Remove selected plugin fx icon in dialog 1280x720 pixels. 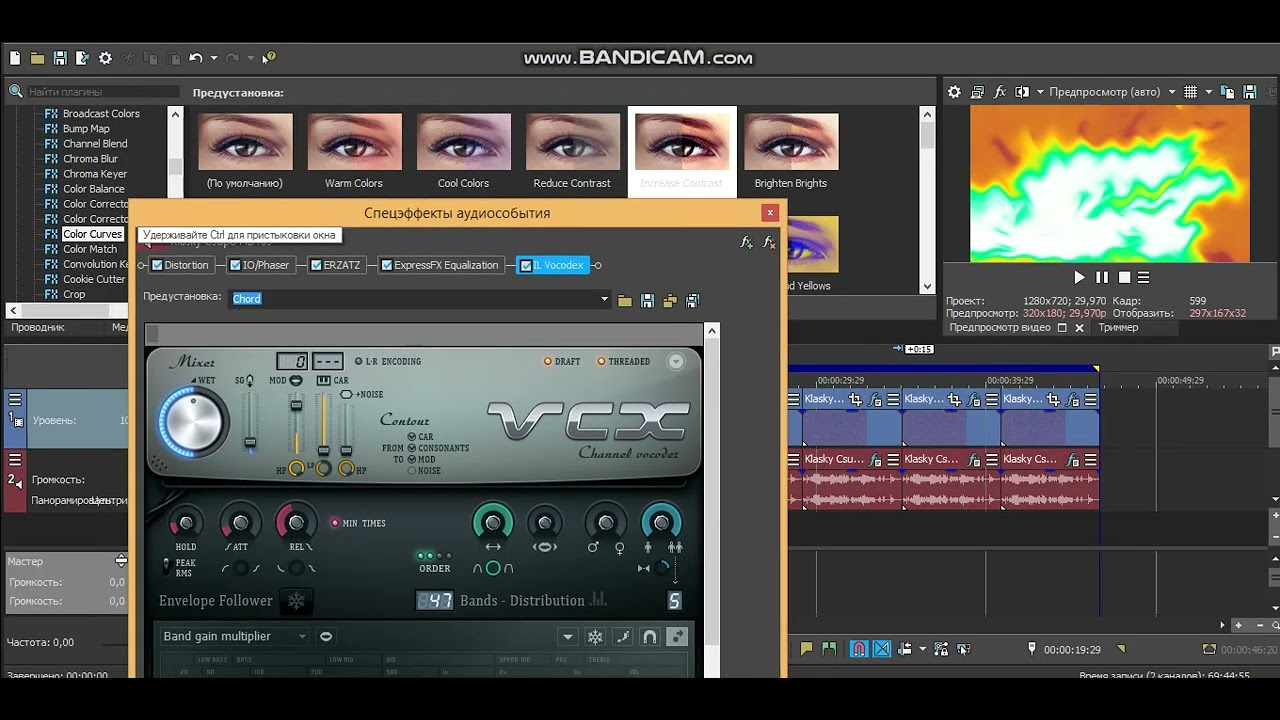[x=769, y=242]
